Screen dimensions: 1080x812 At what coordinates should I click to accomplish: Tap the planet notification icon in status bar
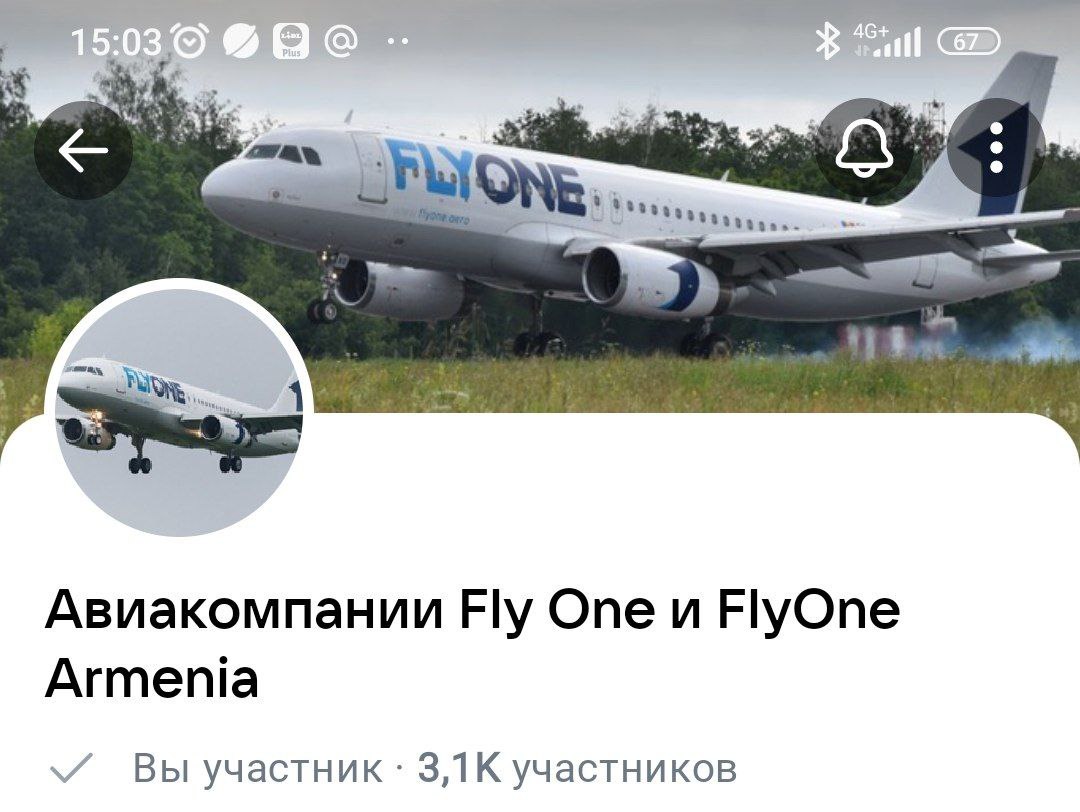(x=240, y=42)
